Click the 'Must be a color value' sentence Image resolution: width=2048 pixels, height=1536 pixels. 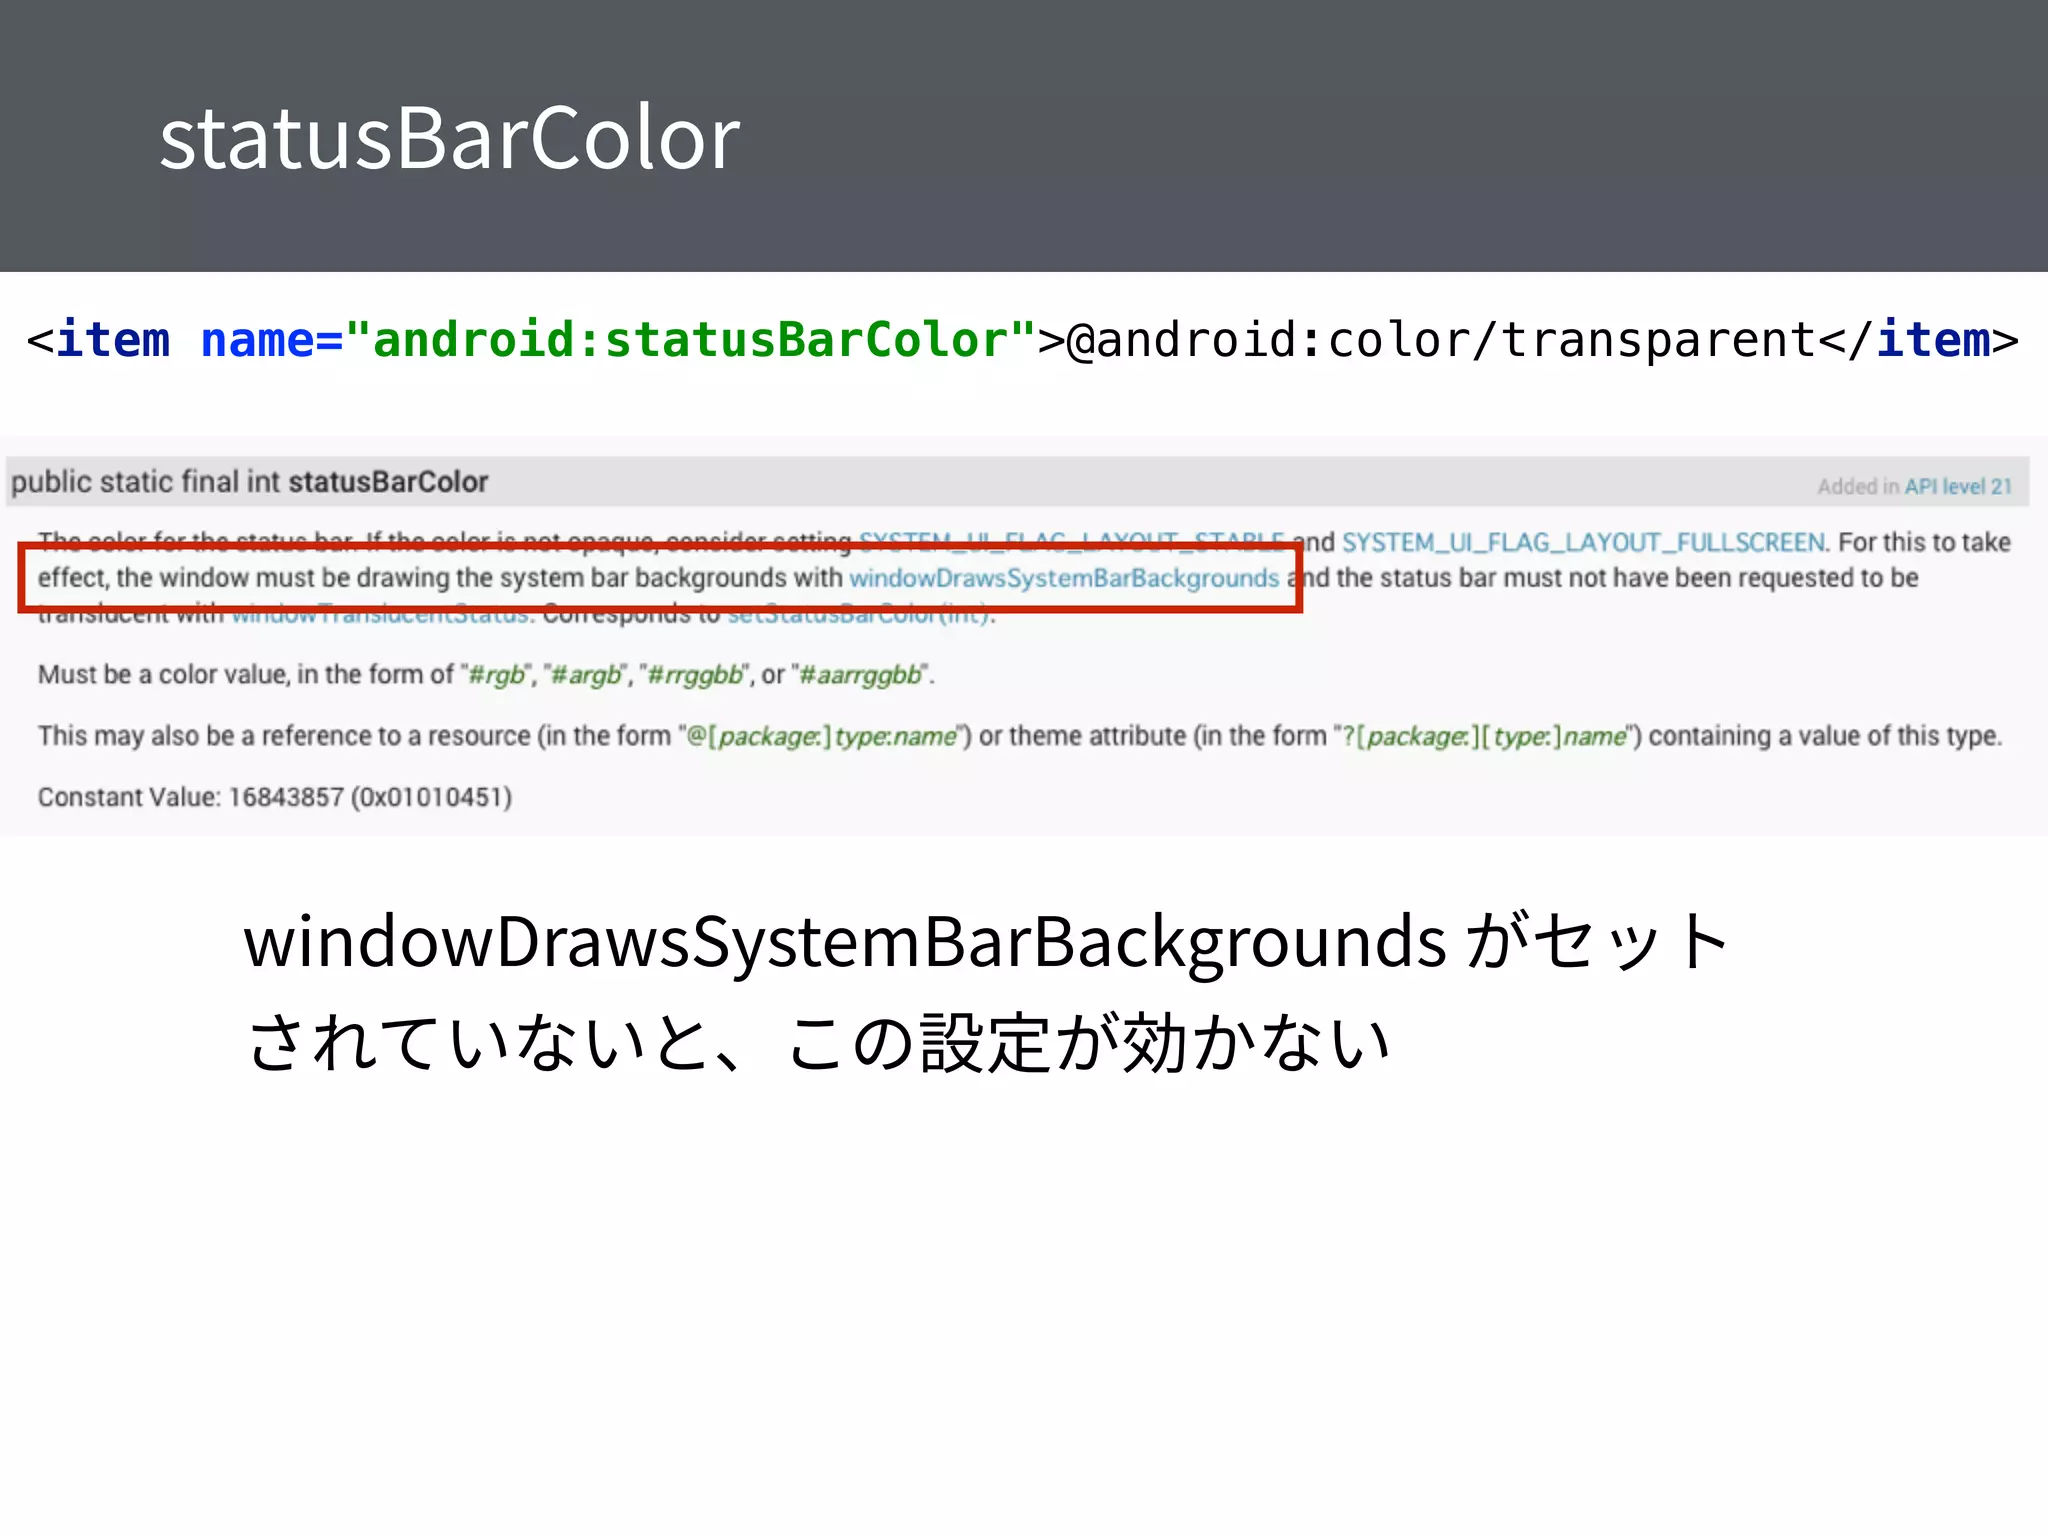pyautogui.click(x=486, y=675)
